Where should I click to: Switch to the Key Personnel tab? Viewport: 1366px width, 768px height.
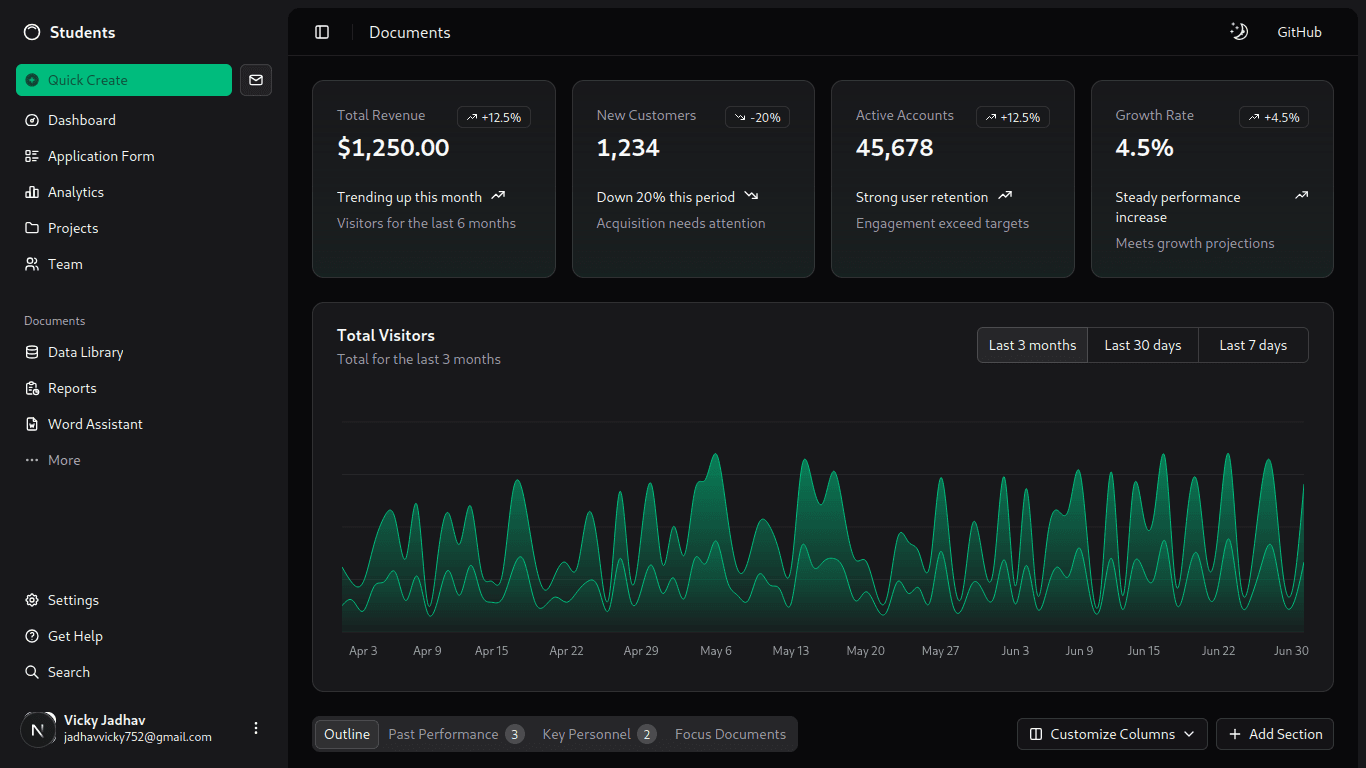coord(599,734)
